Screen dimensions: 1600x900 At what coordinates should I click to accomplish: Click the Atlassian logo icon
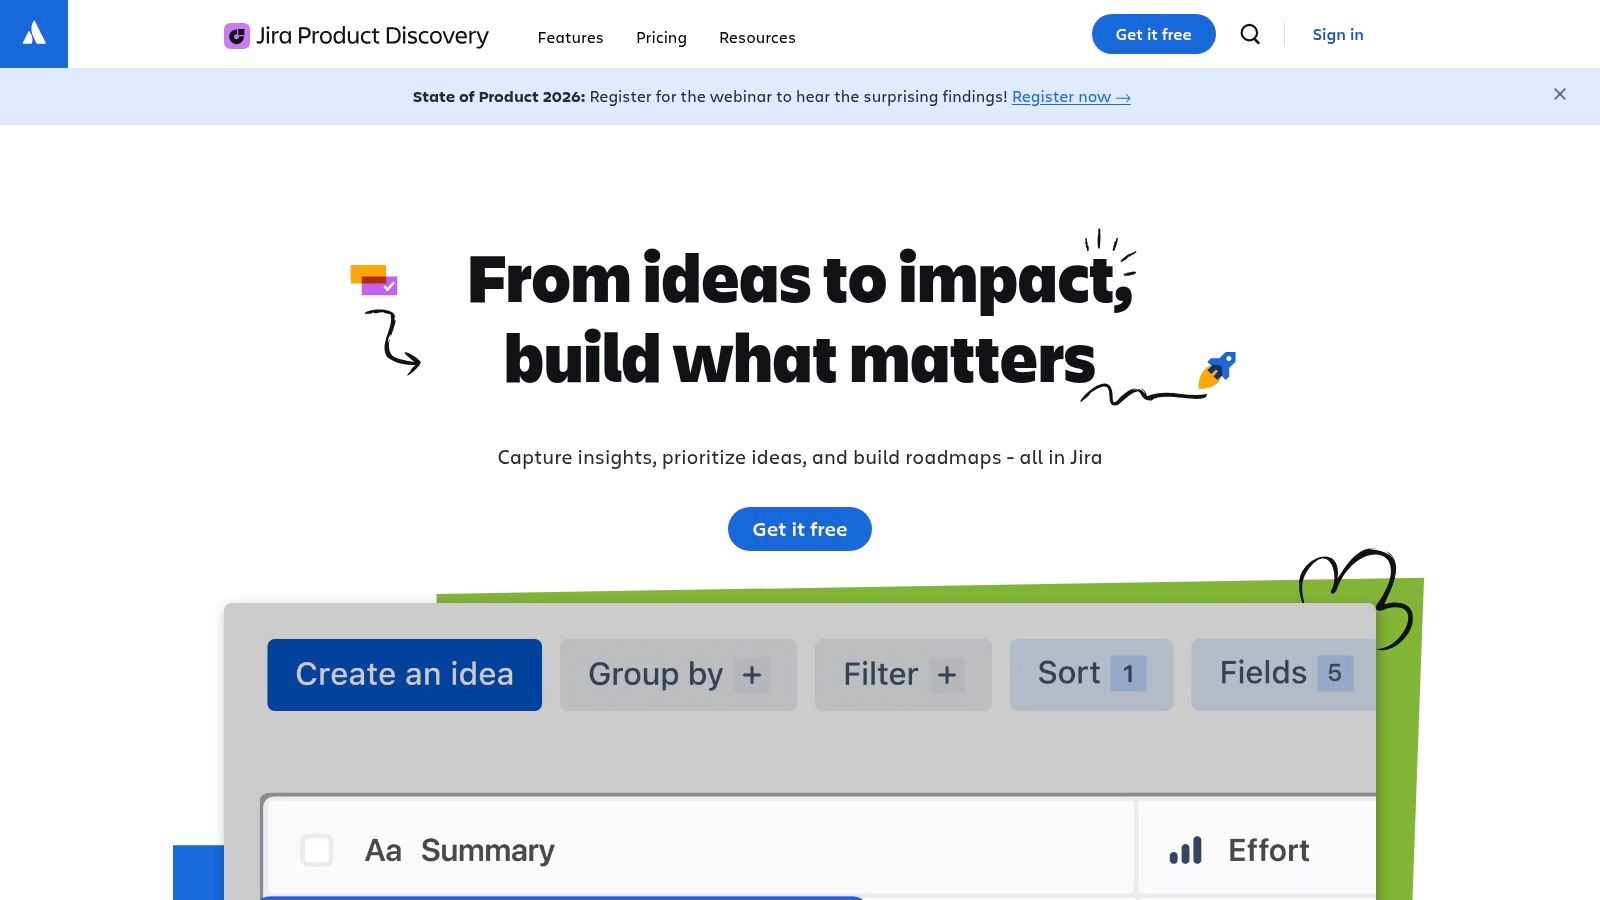(33, 33)
